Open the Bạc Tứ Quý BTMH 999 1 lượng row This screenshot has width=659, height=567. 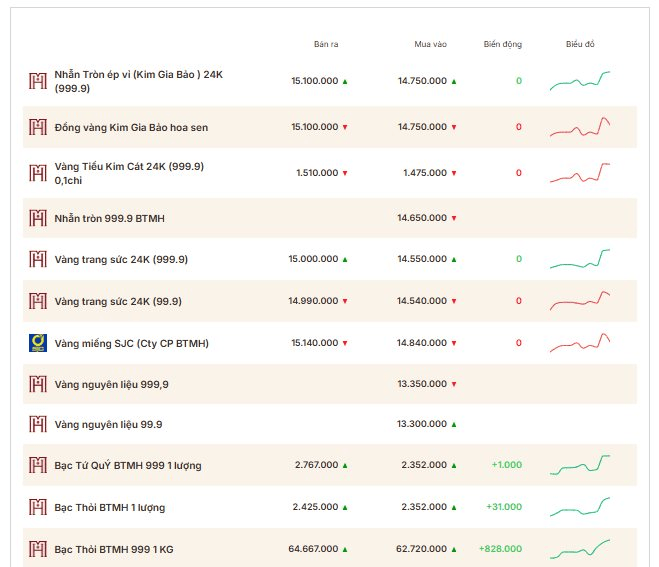(x=330, y=465)
